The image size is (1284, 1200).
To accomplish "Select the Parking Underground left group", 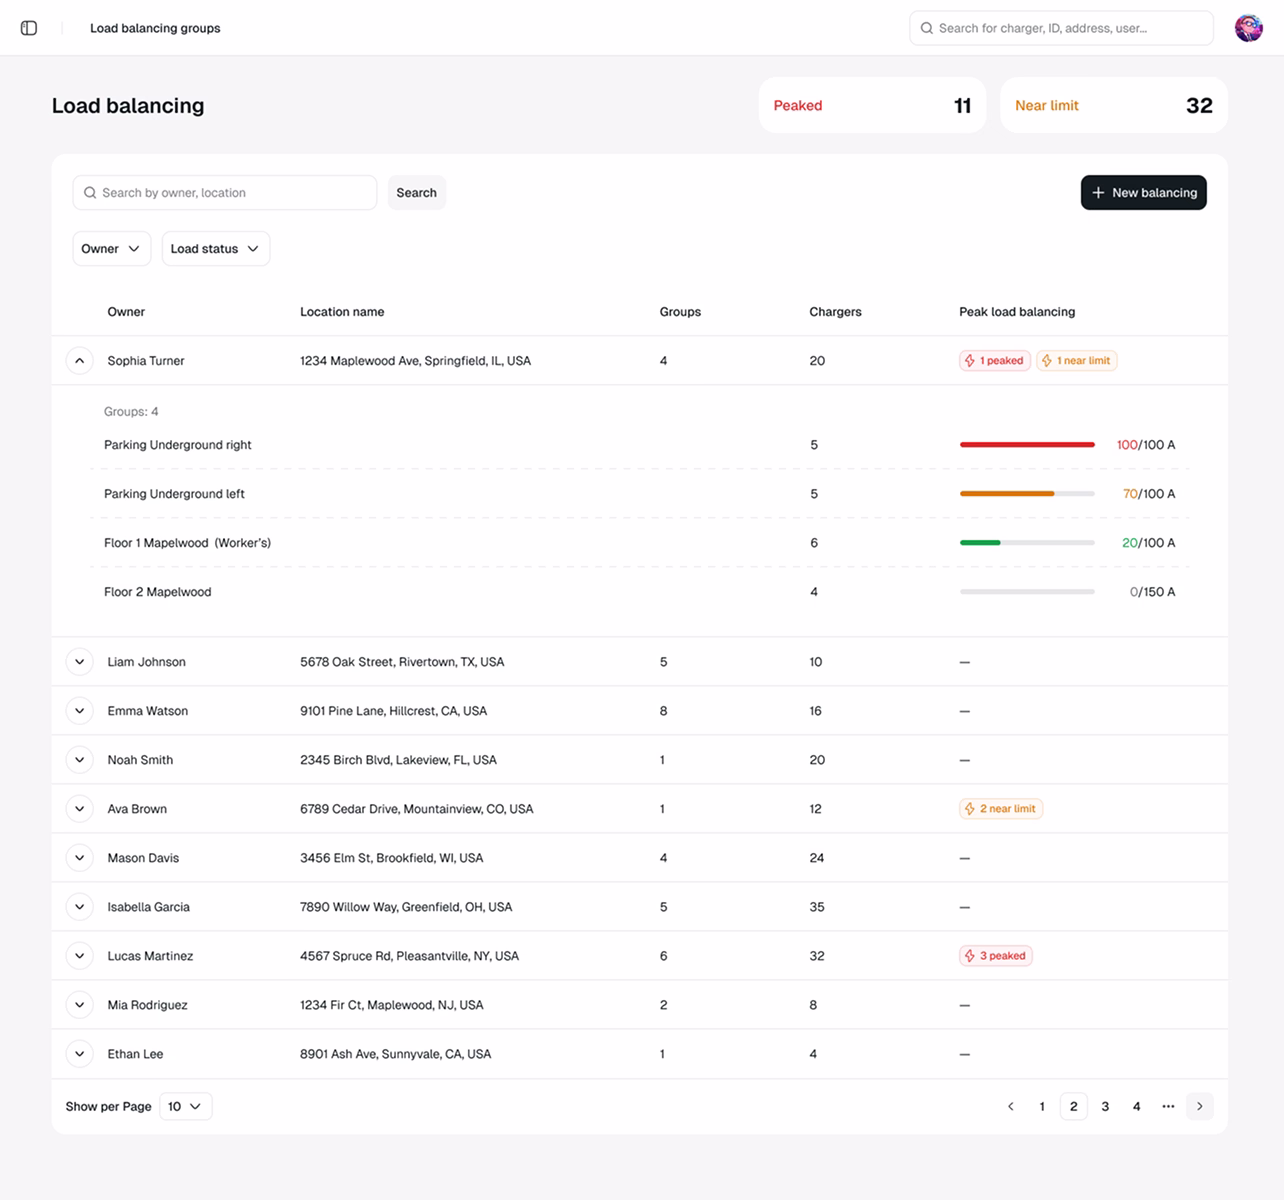I will [x=174, y=494].
